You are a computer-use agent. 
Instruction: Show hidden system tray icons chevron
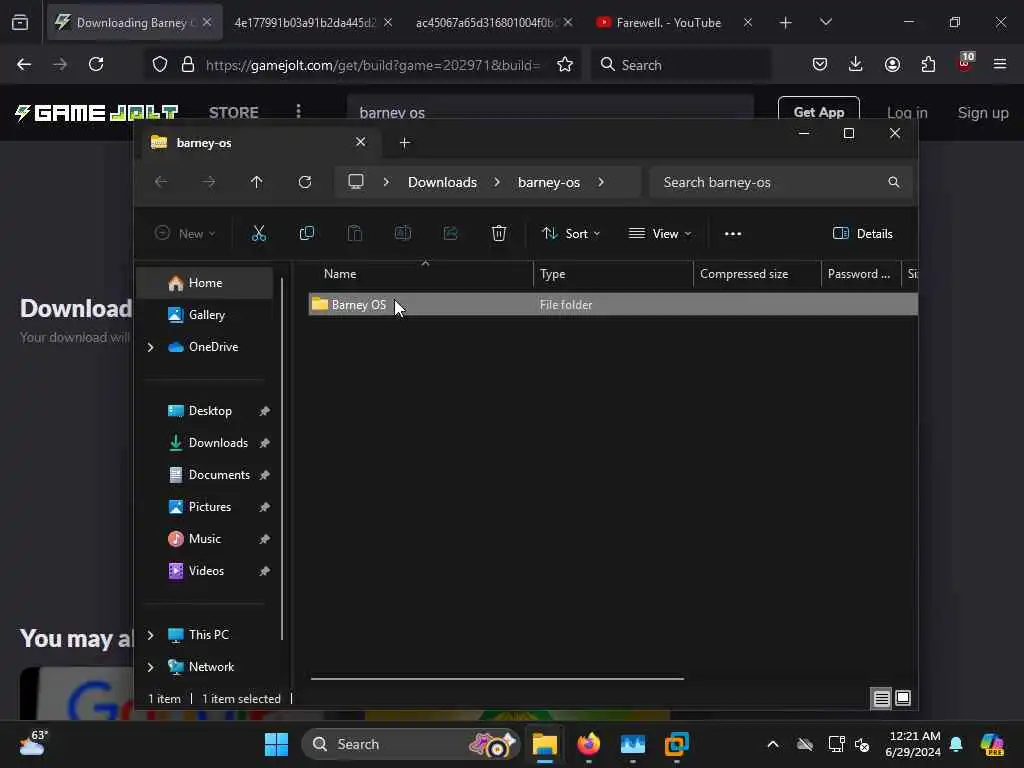[773, 744]
